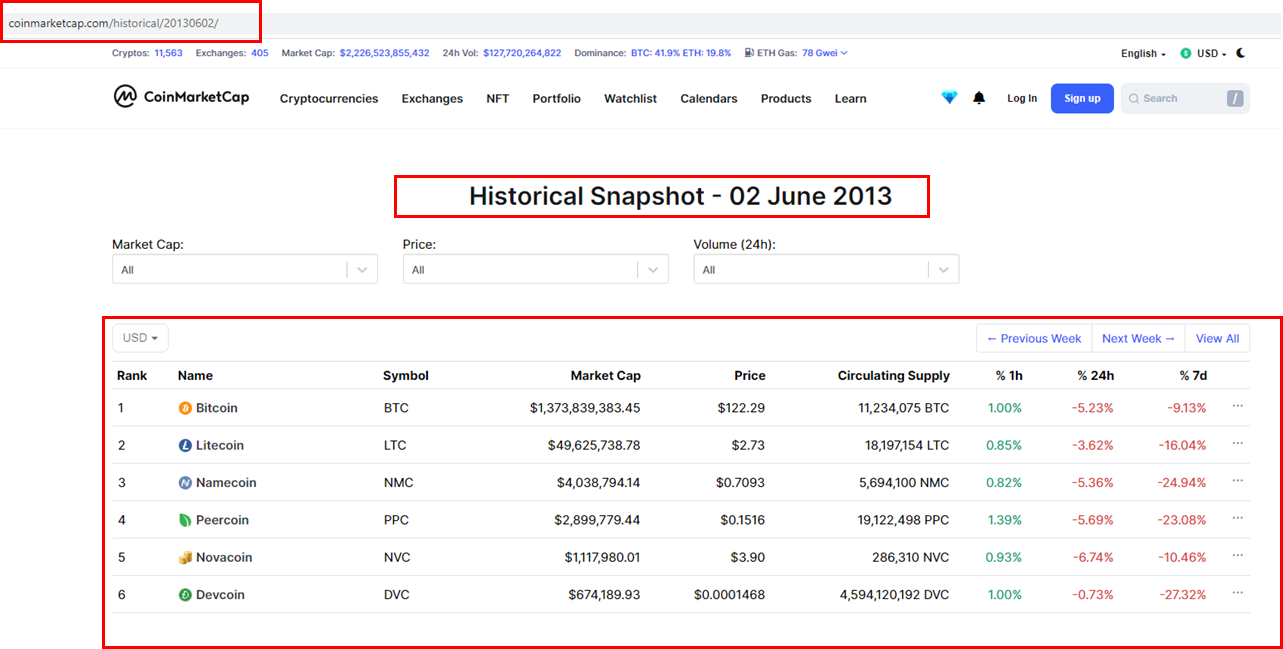
Task: Click the Sign up button
Action: click(1082, 98)
